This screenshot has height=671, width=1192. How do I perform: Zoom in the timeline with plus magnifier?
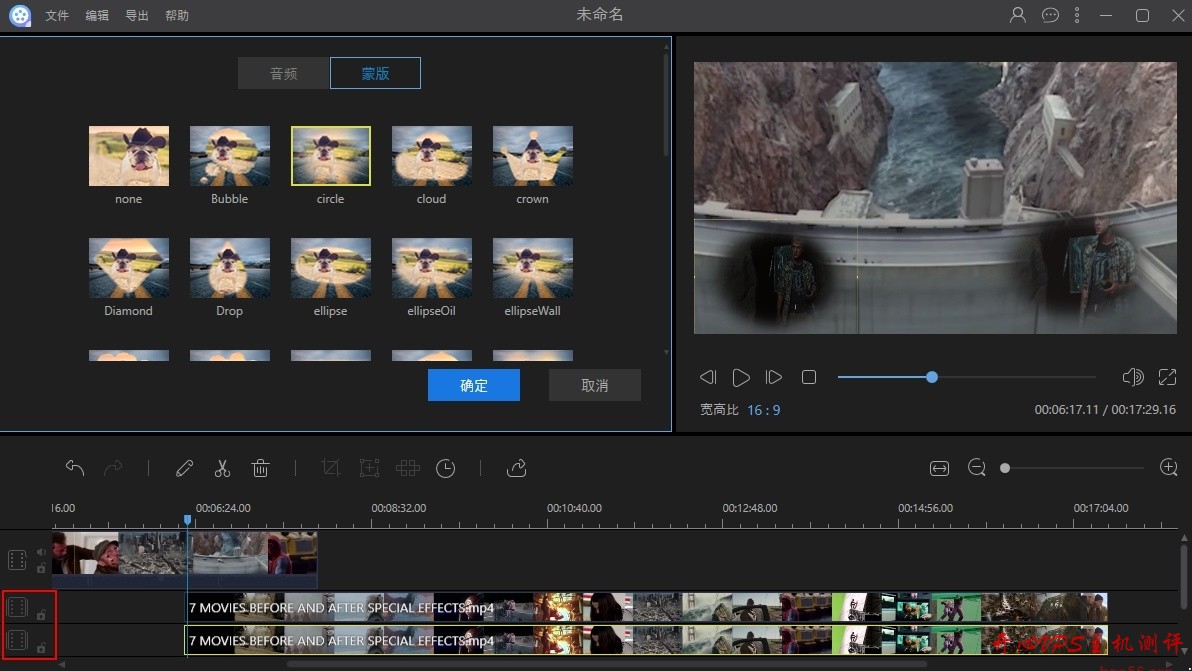coord(1168,468)
